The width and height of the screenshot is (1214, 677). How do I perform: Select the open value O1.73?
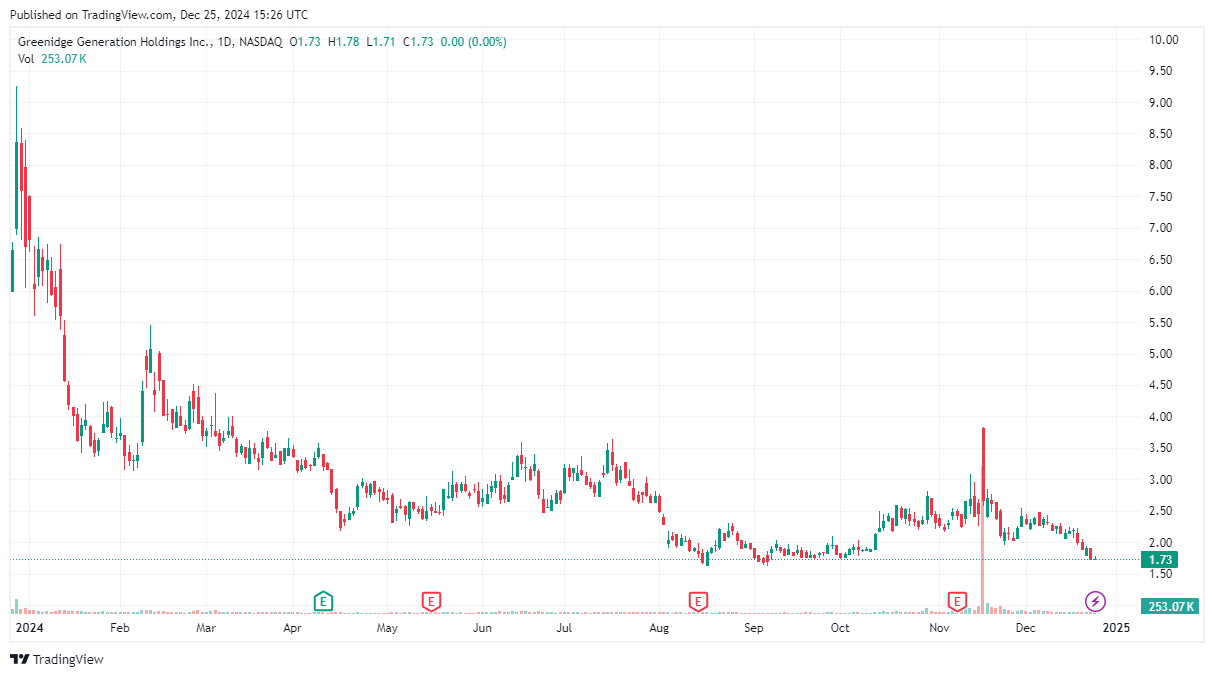click(x=306, y=42)
